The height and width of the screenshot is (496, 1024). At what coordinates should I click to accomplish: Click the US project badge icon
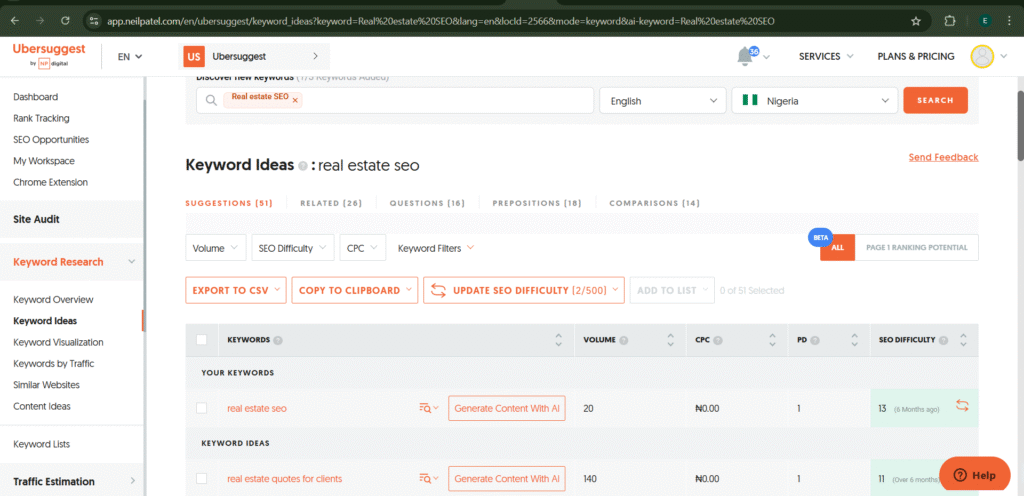point(193,57)
